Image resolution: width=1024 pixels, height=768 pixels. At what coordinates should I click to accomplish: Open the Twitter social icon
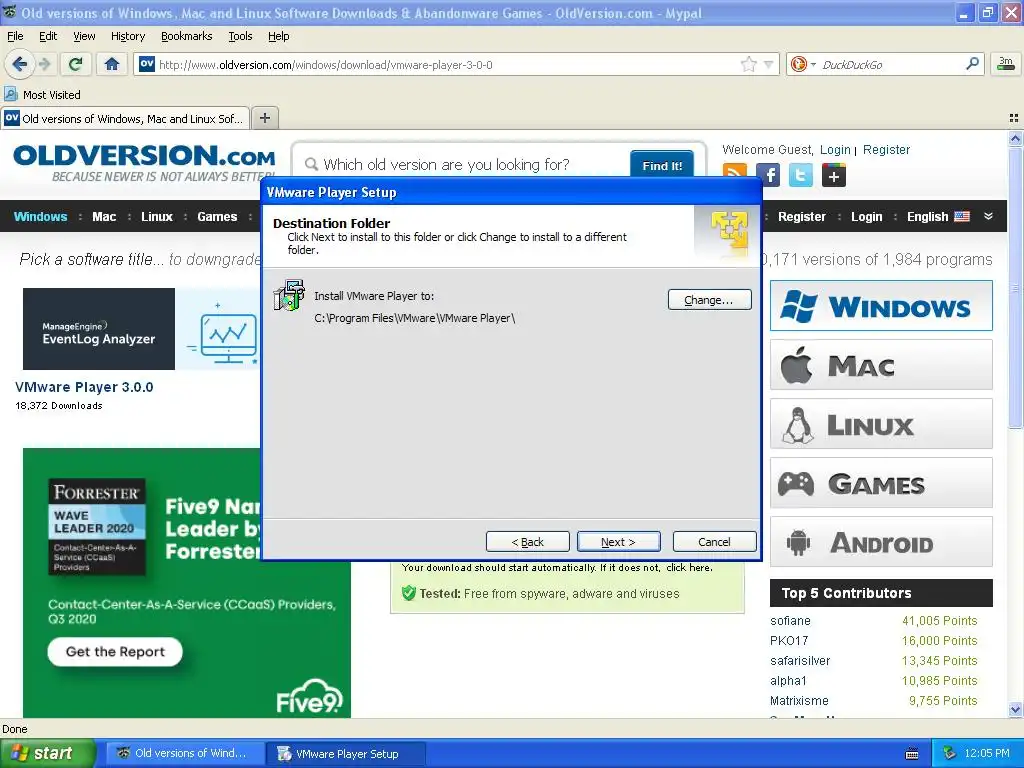point(801,175)
